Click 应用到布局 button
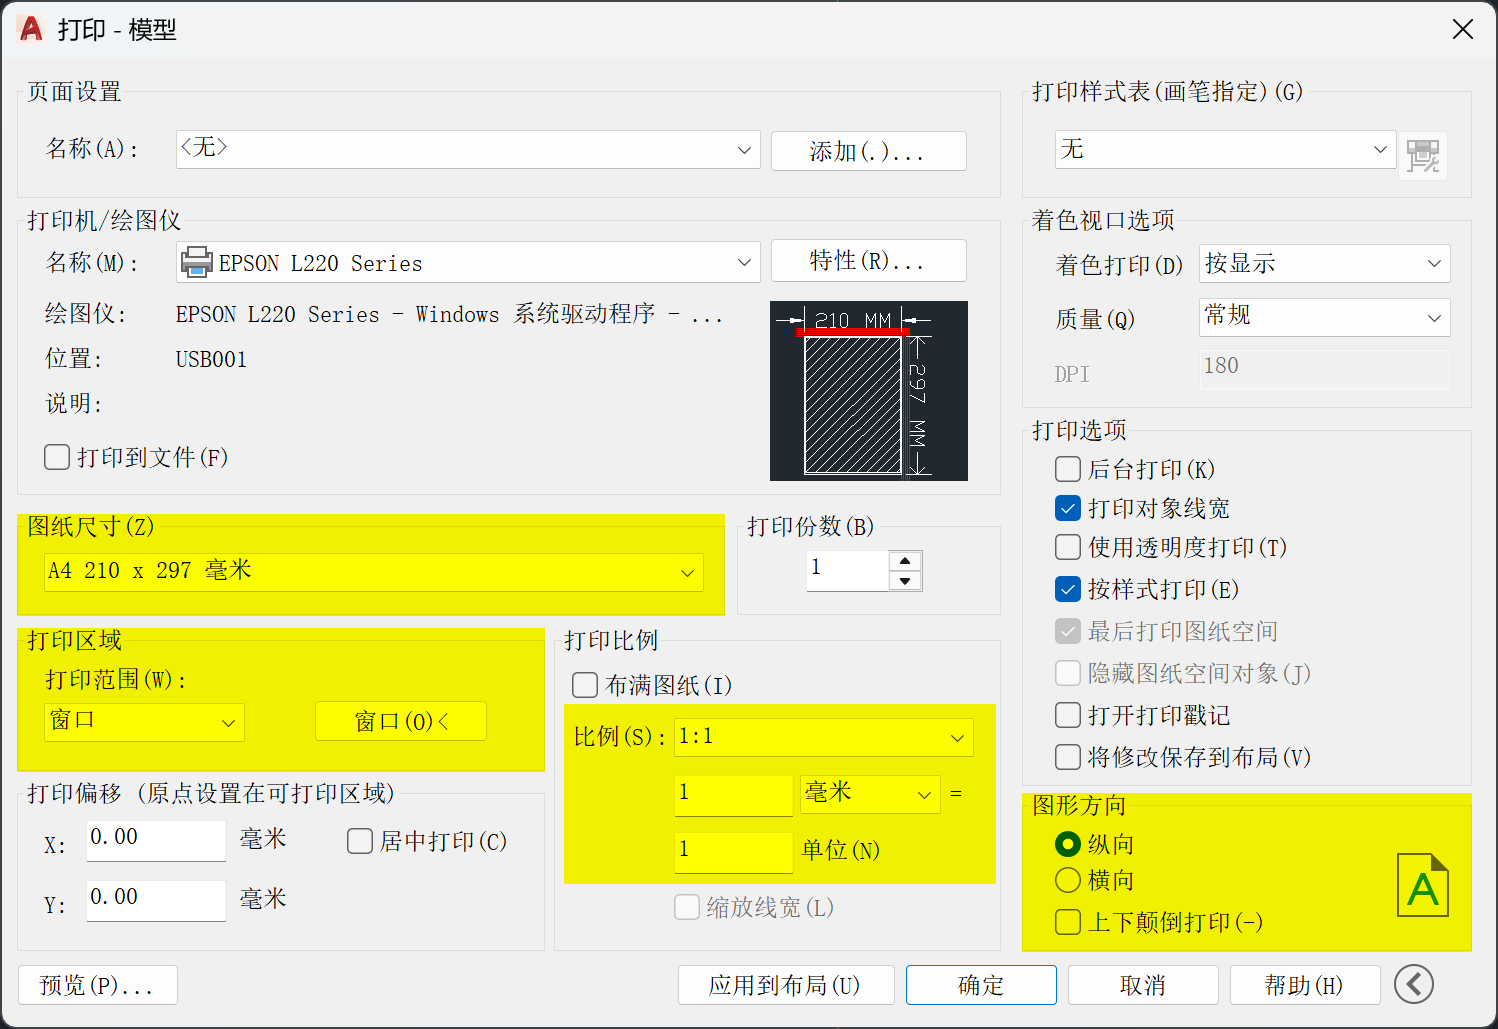1498x1029 pixels. [785, 985]
